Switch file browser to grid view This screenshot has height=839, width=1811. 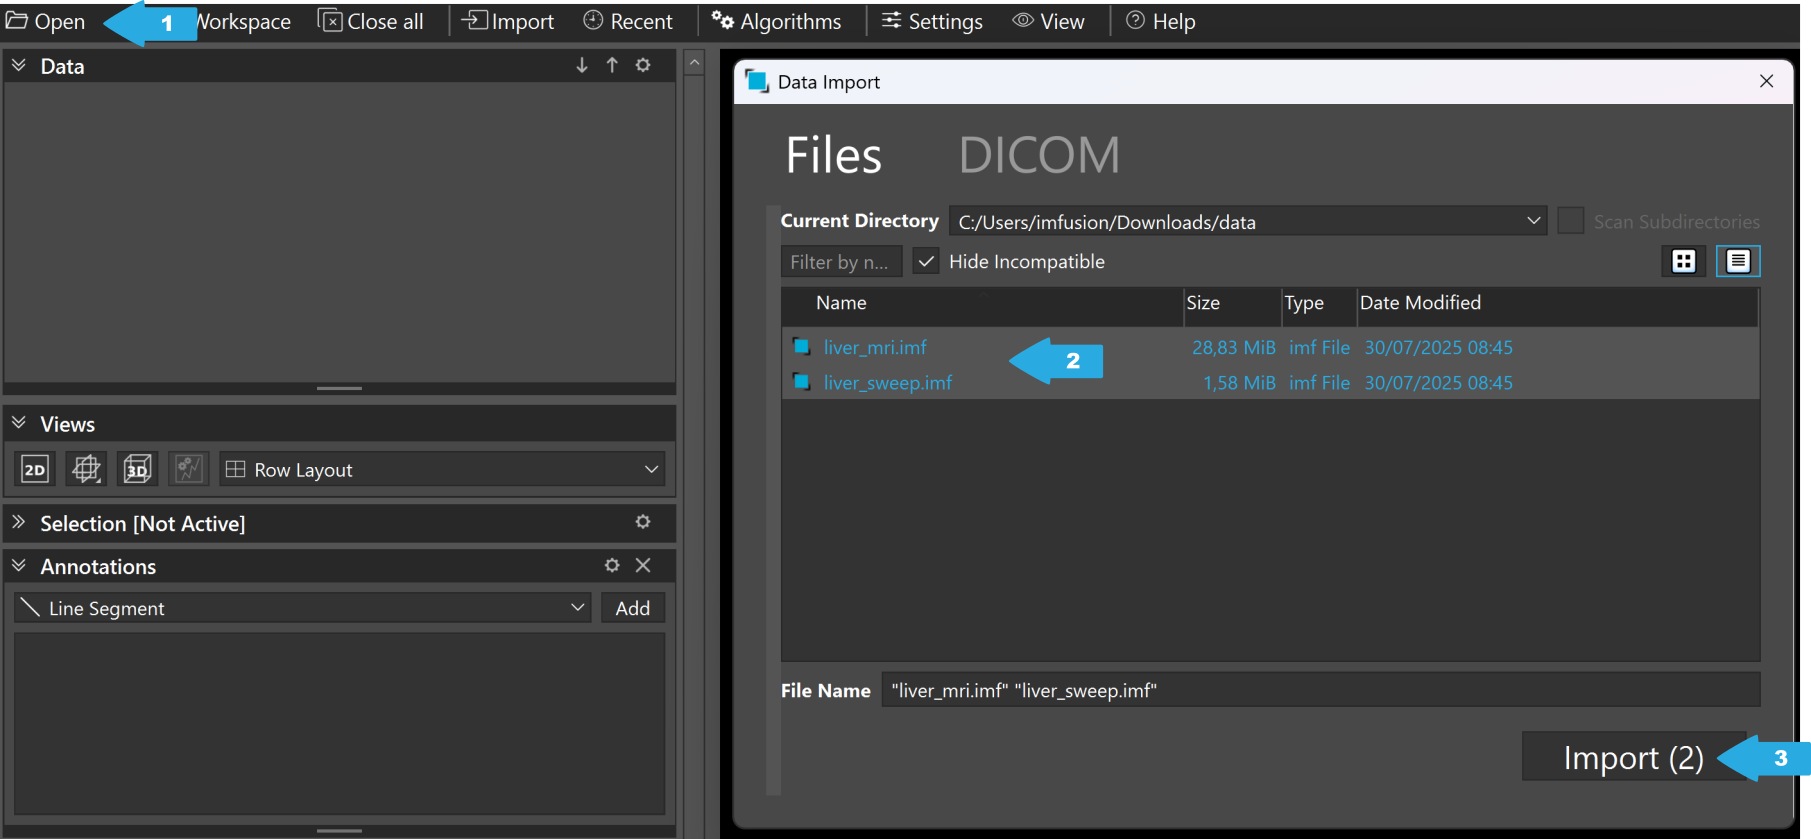[x=1684, y=262]
